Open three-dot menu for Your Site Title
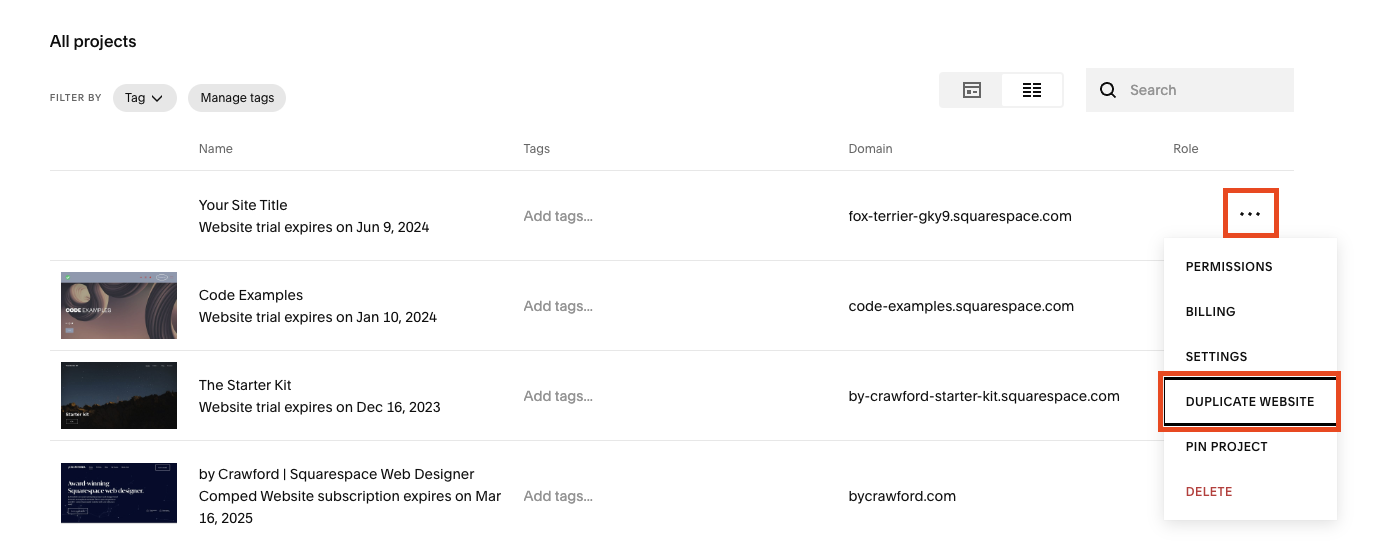This screenshot has width=1386, height=545. click(x=1250, y=214)
